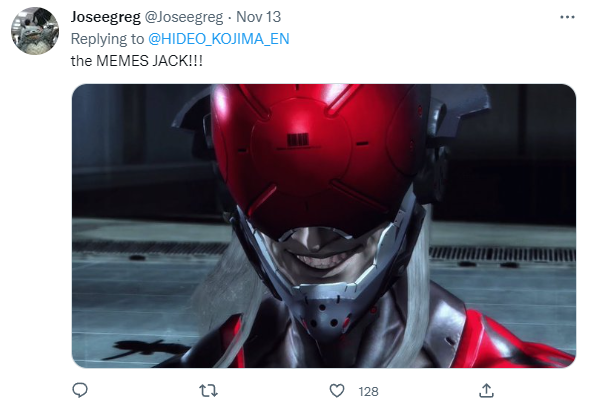This screenshot has height=411, width=591.
Task: Open the attached red-helmet cyborg image
Action: tap(324, 226)
